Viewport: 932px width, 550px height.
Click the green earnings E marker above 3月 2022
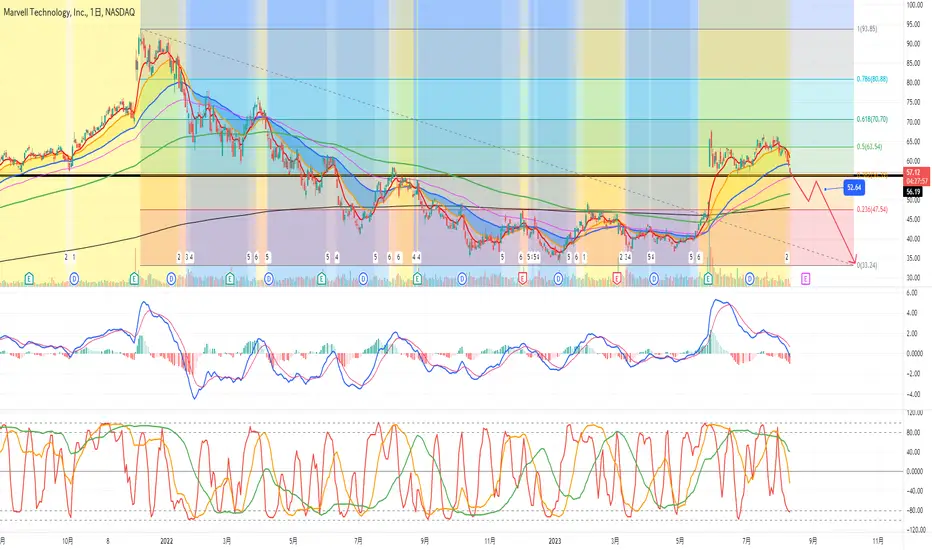[x=230, y=278]
